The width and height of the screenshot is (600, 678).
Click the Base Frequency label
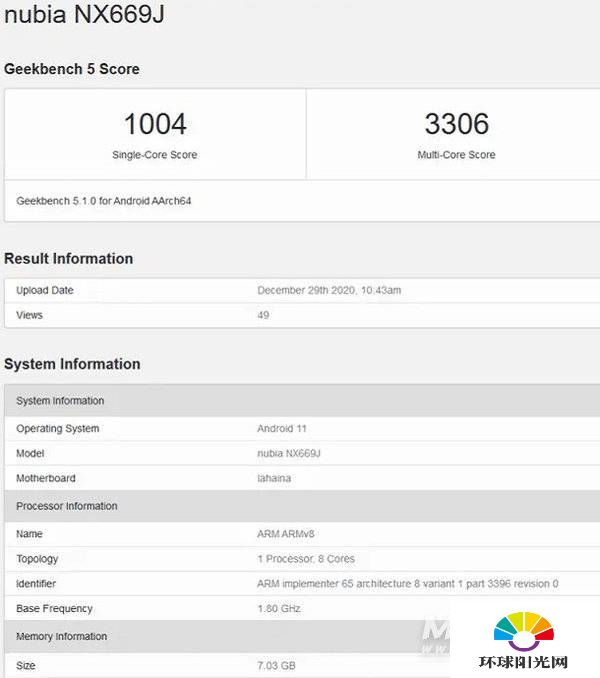tap(54, 609)
